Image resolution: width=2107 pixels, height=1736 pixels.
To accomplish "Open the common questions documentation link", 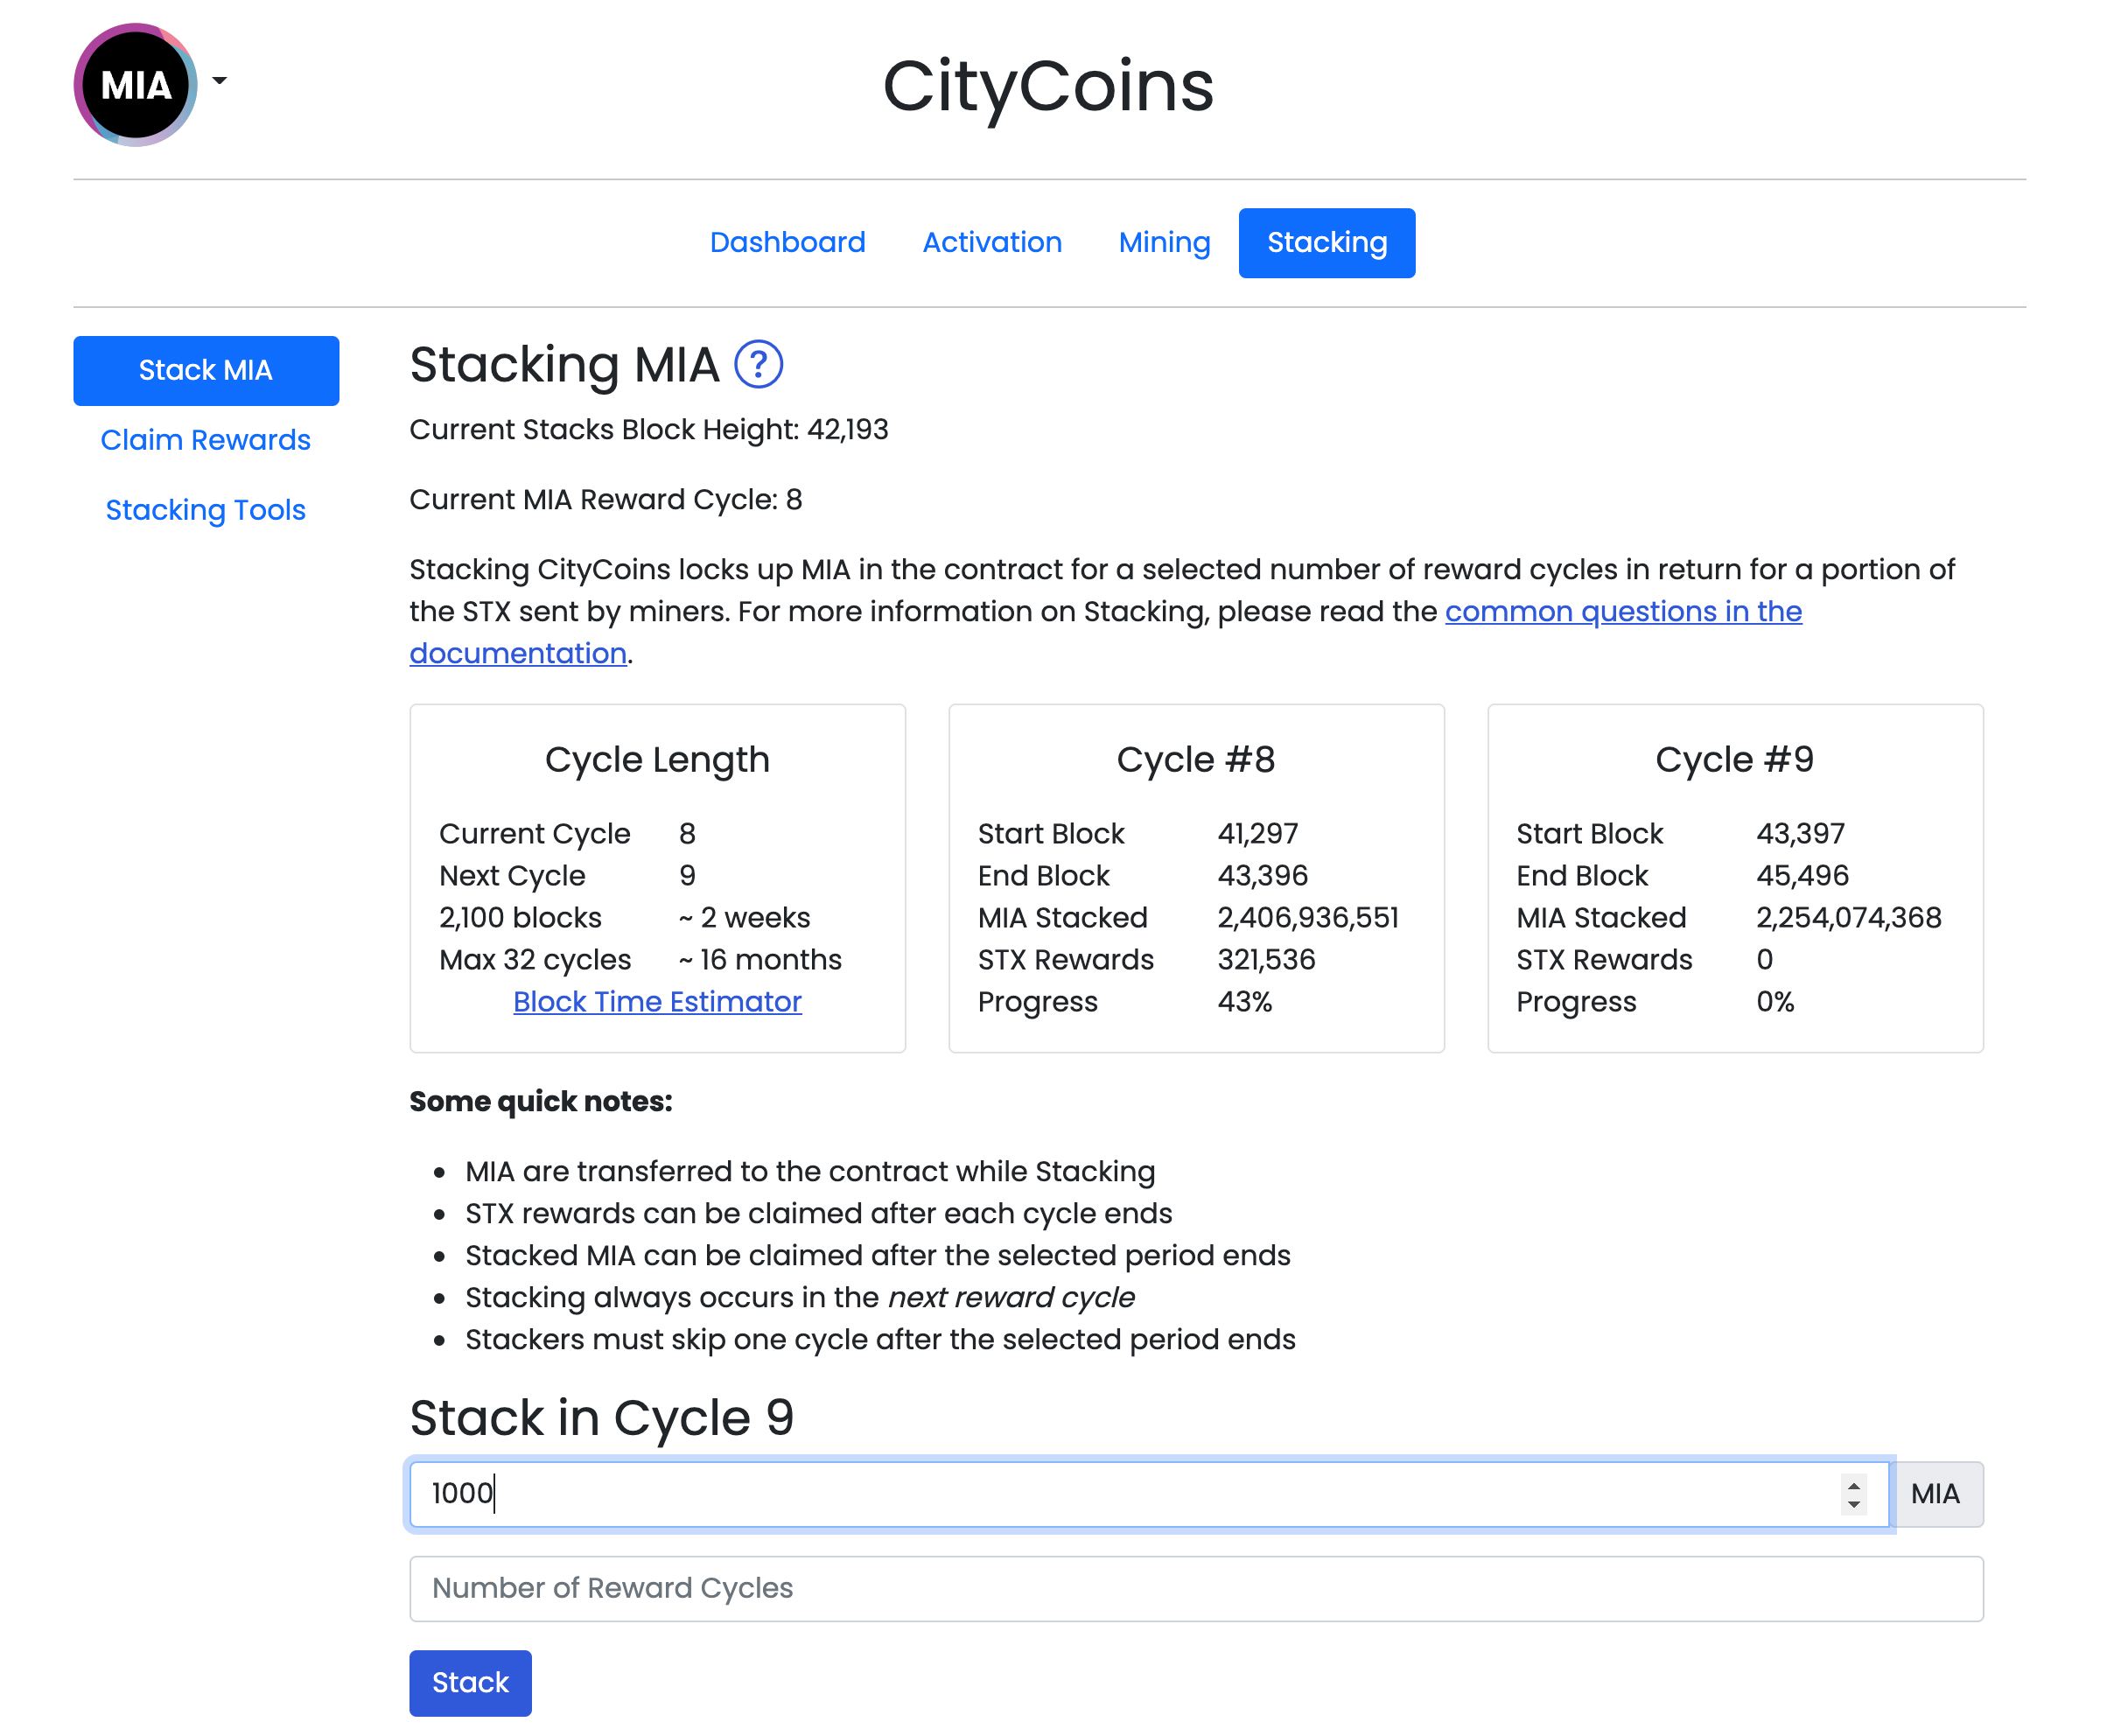I will click(x=1622, y=611).
